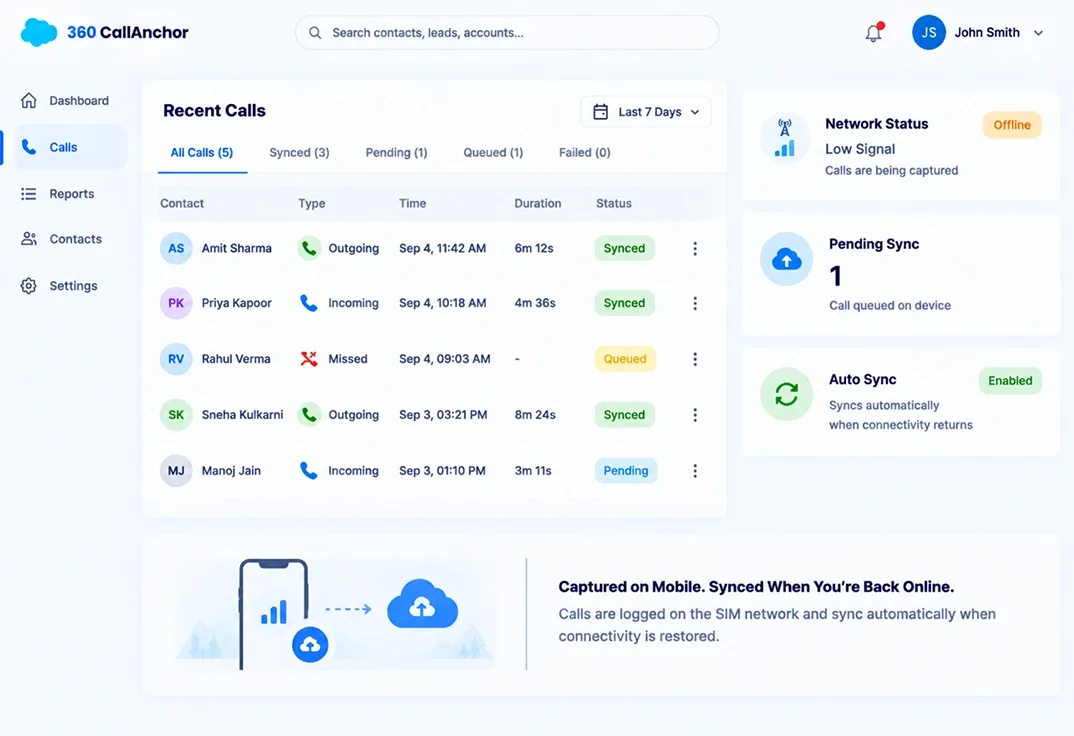Open the Last 7 Days date dropdown
The height and width of the screenshot is (736, 1074).
pyautogui.click(x=646, y=112)
